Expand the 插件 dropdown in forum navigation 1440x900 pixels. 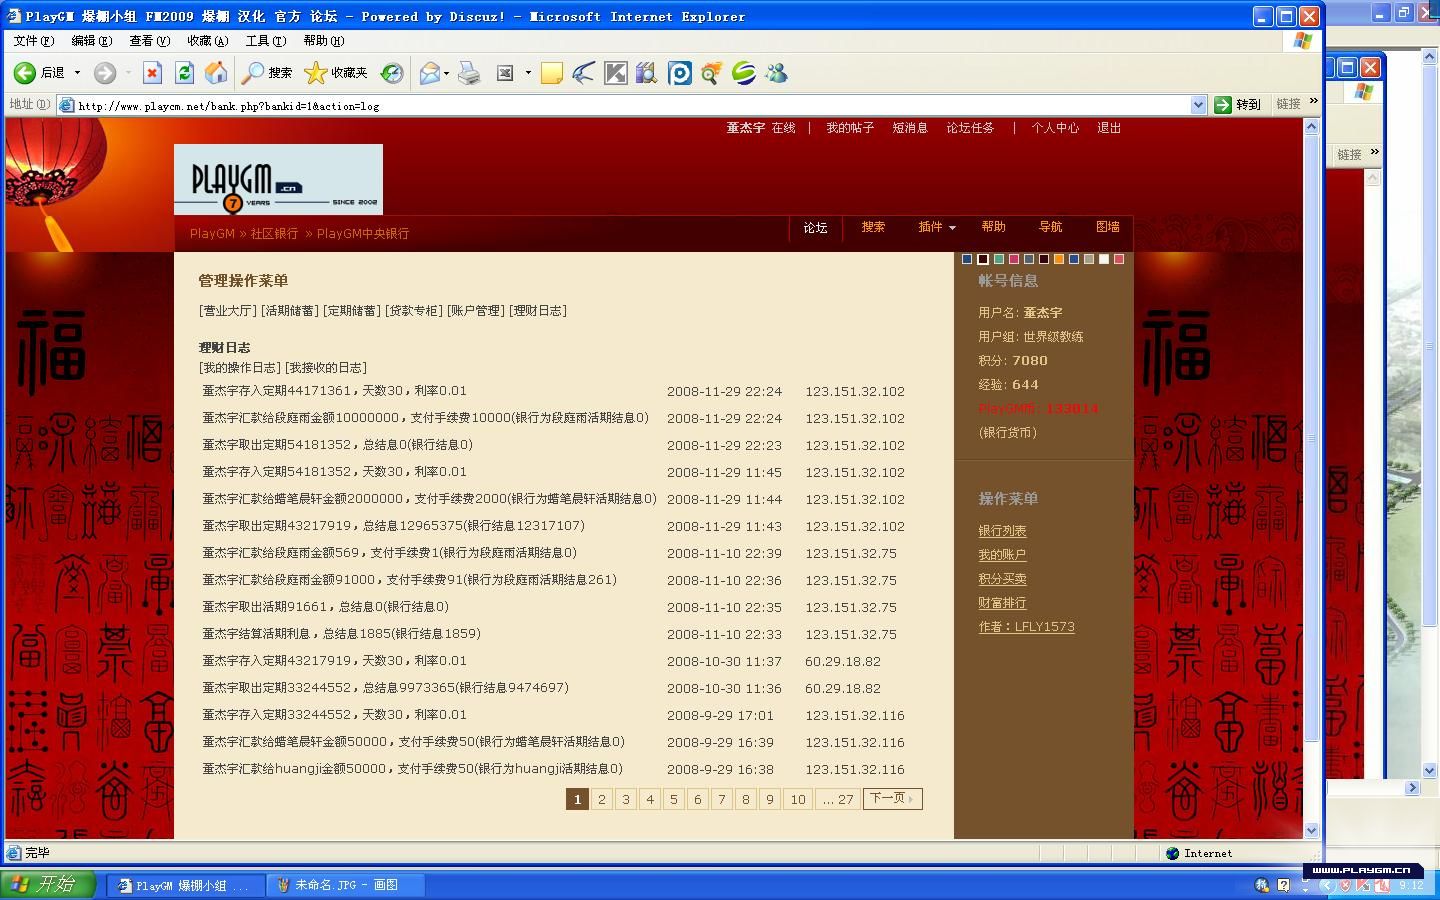937,227
